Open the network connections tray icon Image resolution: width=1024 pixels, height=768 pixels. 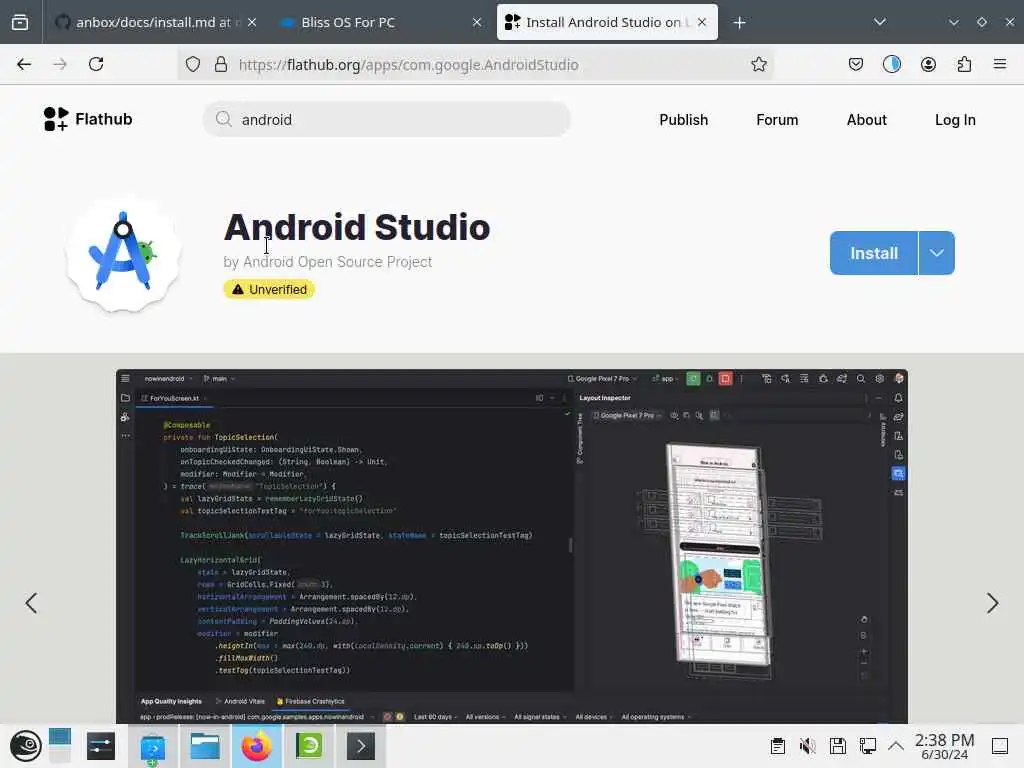pos(868,746)
